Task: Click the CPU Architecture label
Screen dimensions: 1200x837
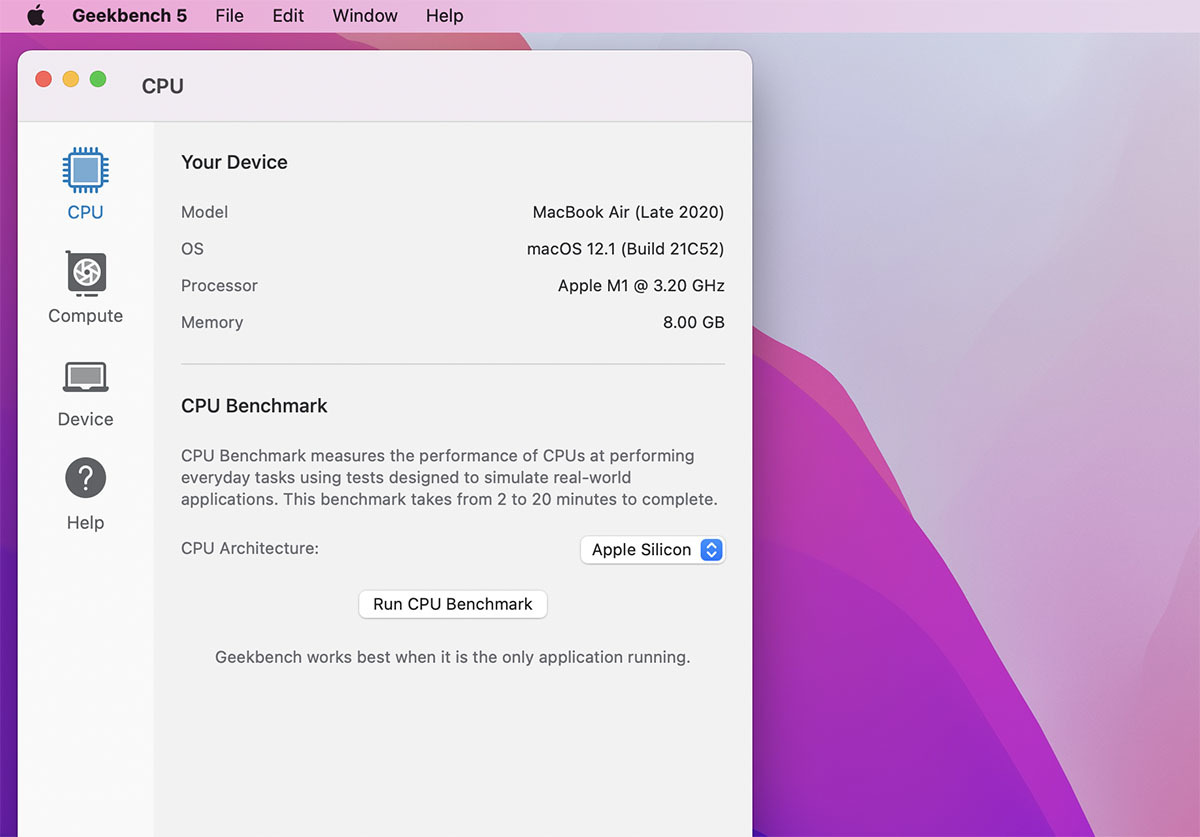Action: pos(250,548)
